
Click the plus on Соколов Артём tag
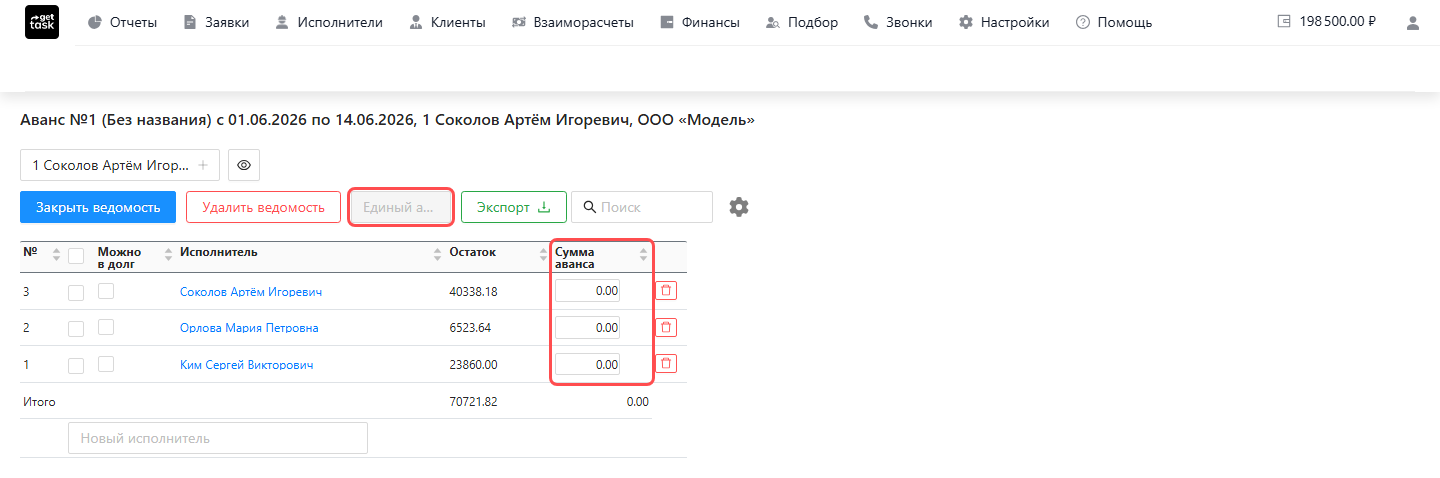click(203, 165)
